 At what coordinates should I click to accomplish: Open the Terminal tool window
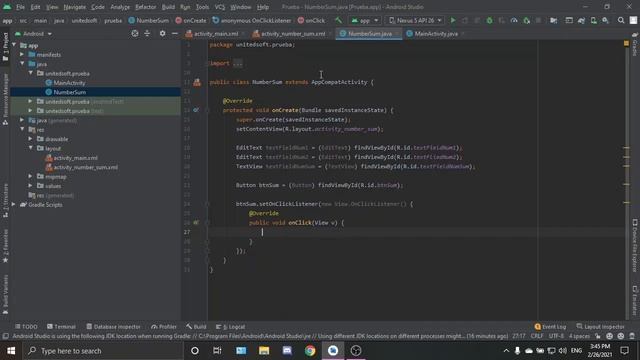tap(61, 327)
